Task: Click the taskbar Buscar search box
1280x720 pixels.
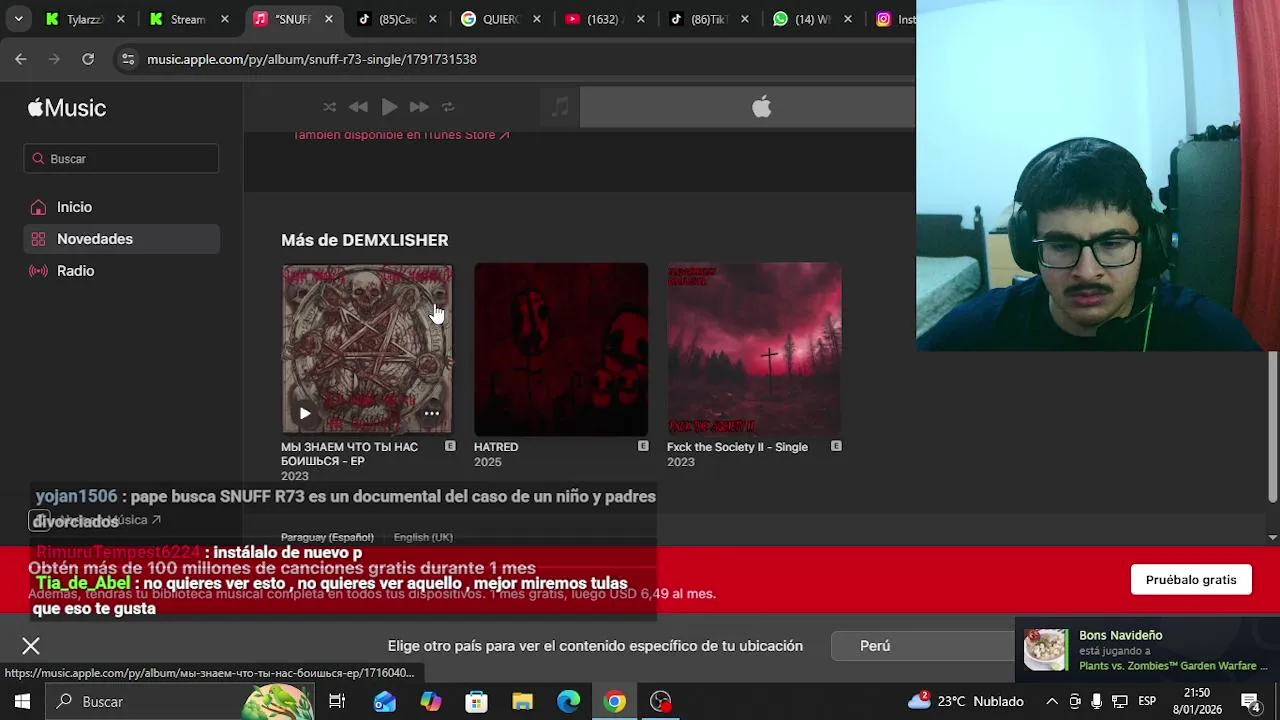Action: tap(180, 701)
